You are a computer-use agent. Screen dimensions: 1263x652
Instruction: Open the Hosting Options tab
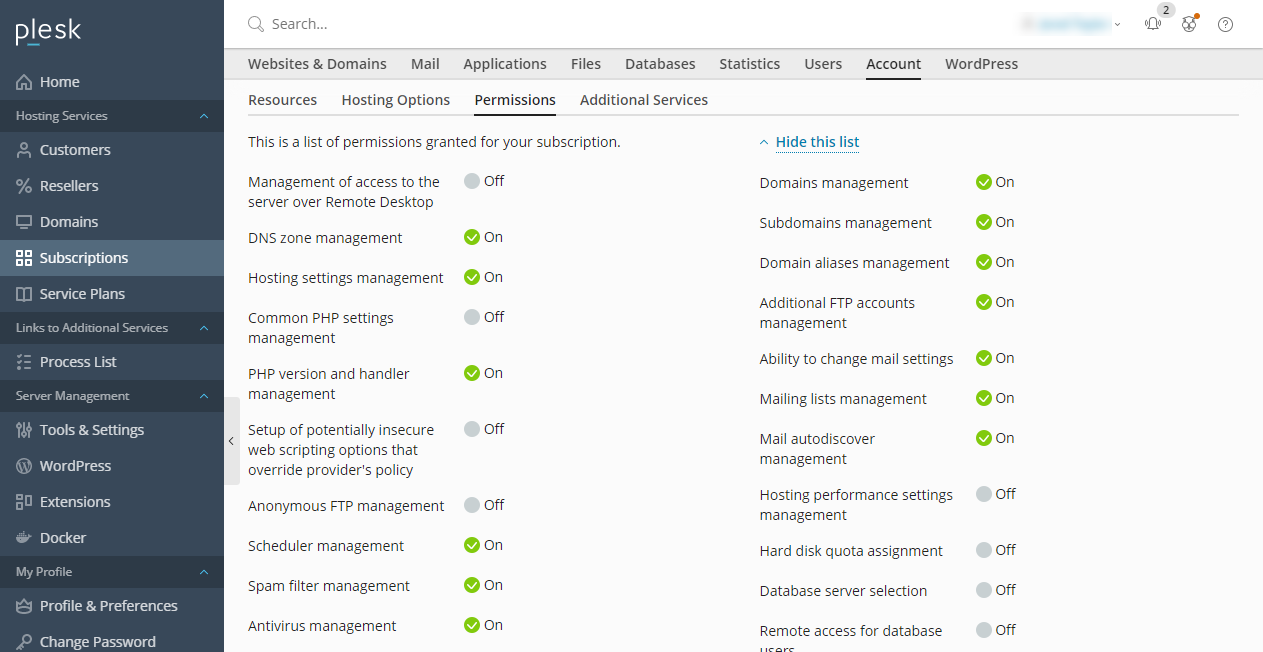pos(393,99)
